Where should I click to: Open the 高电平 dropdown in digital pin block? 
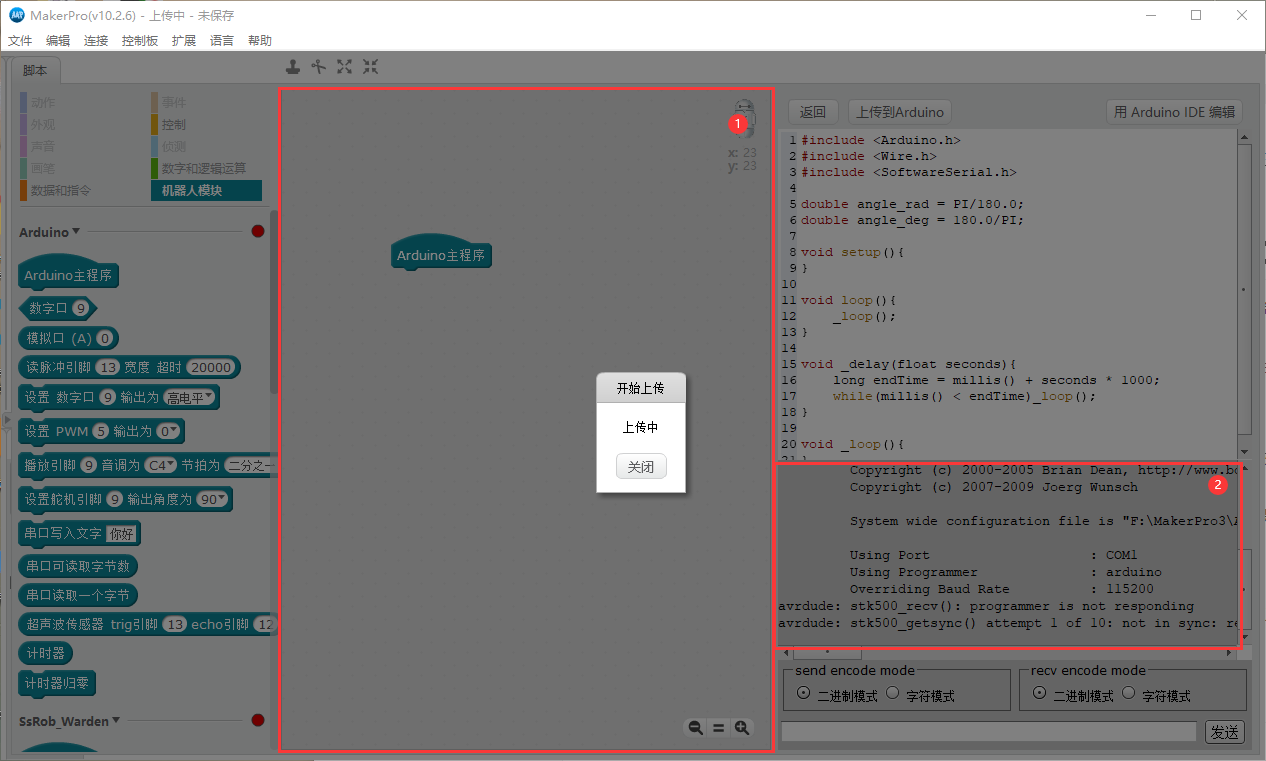[190, 399]
